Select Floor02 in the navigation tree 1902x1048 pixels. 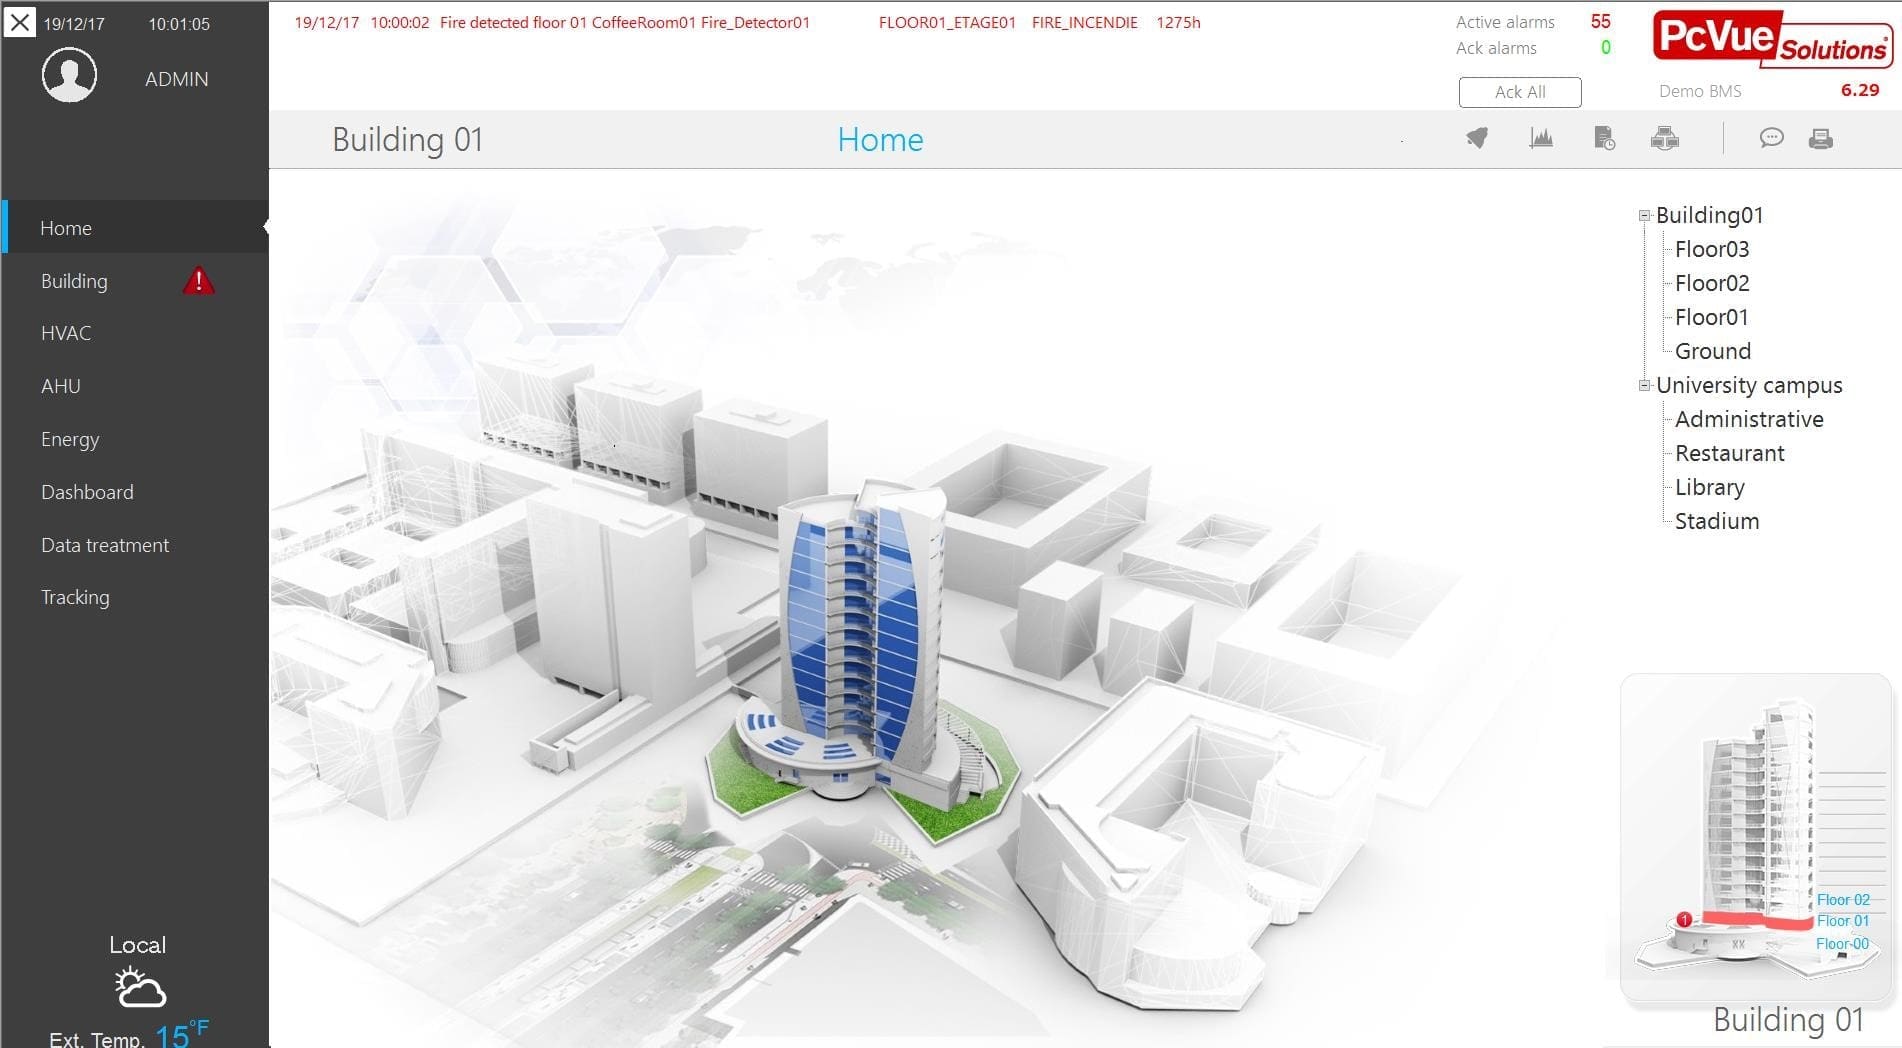click(x=1712, y=283)
